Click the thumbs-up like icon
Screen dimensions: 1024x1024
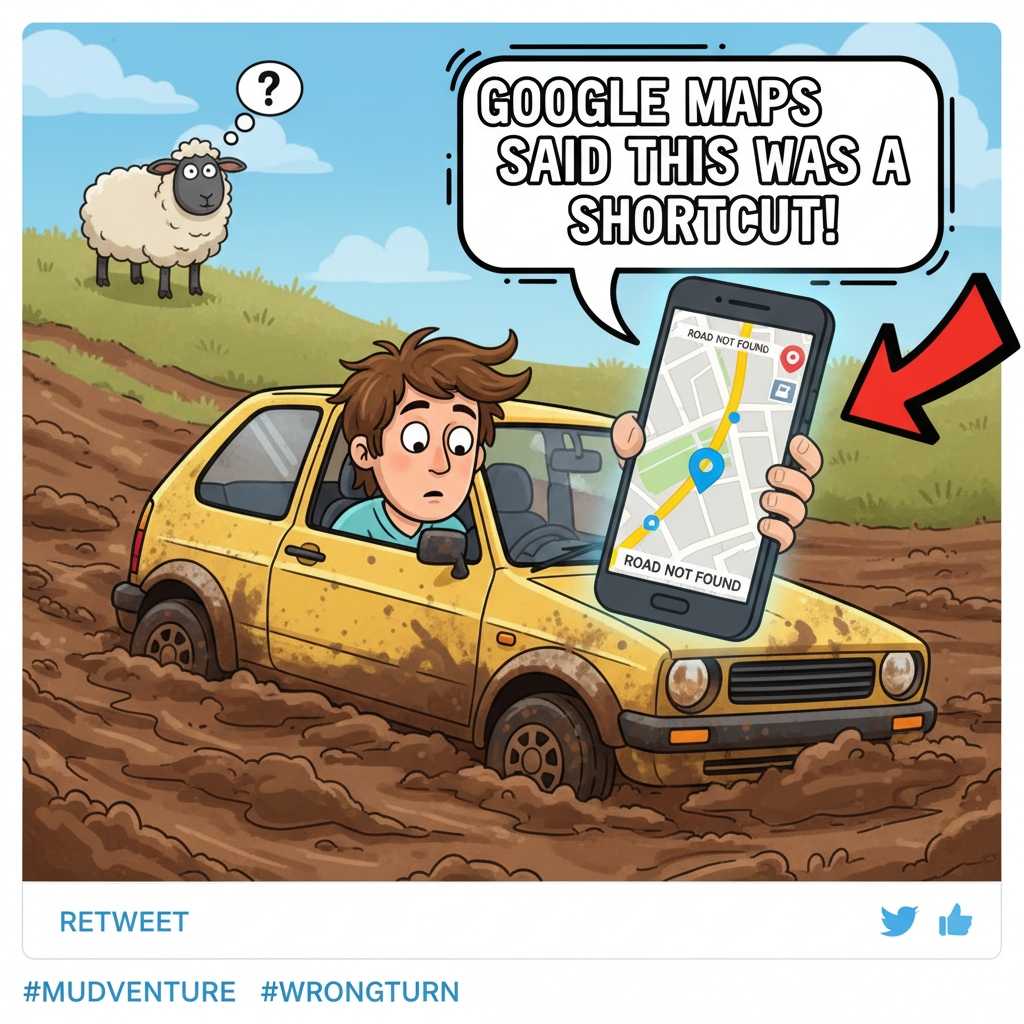955,920
